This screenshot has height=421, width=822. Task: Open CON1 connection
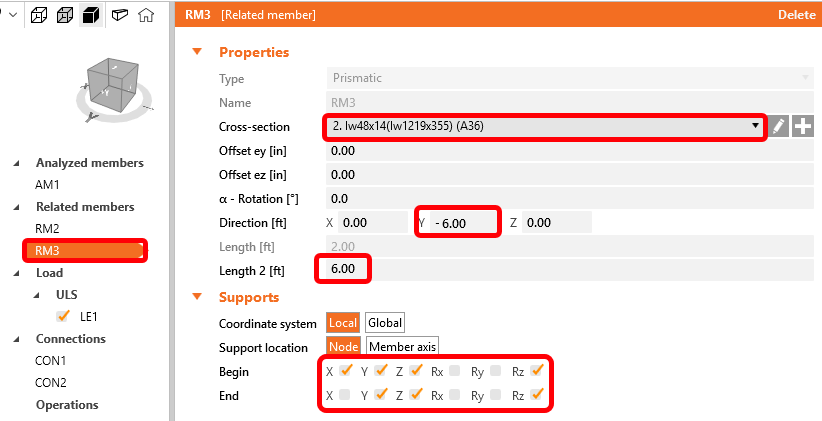pyautogui.click(x=51, y=361)
